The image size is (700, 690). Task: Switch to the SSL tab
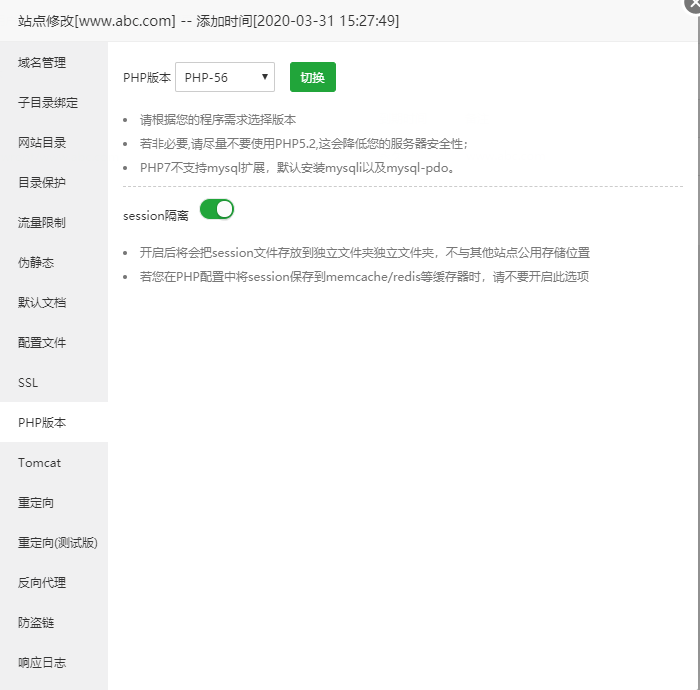54,382
